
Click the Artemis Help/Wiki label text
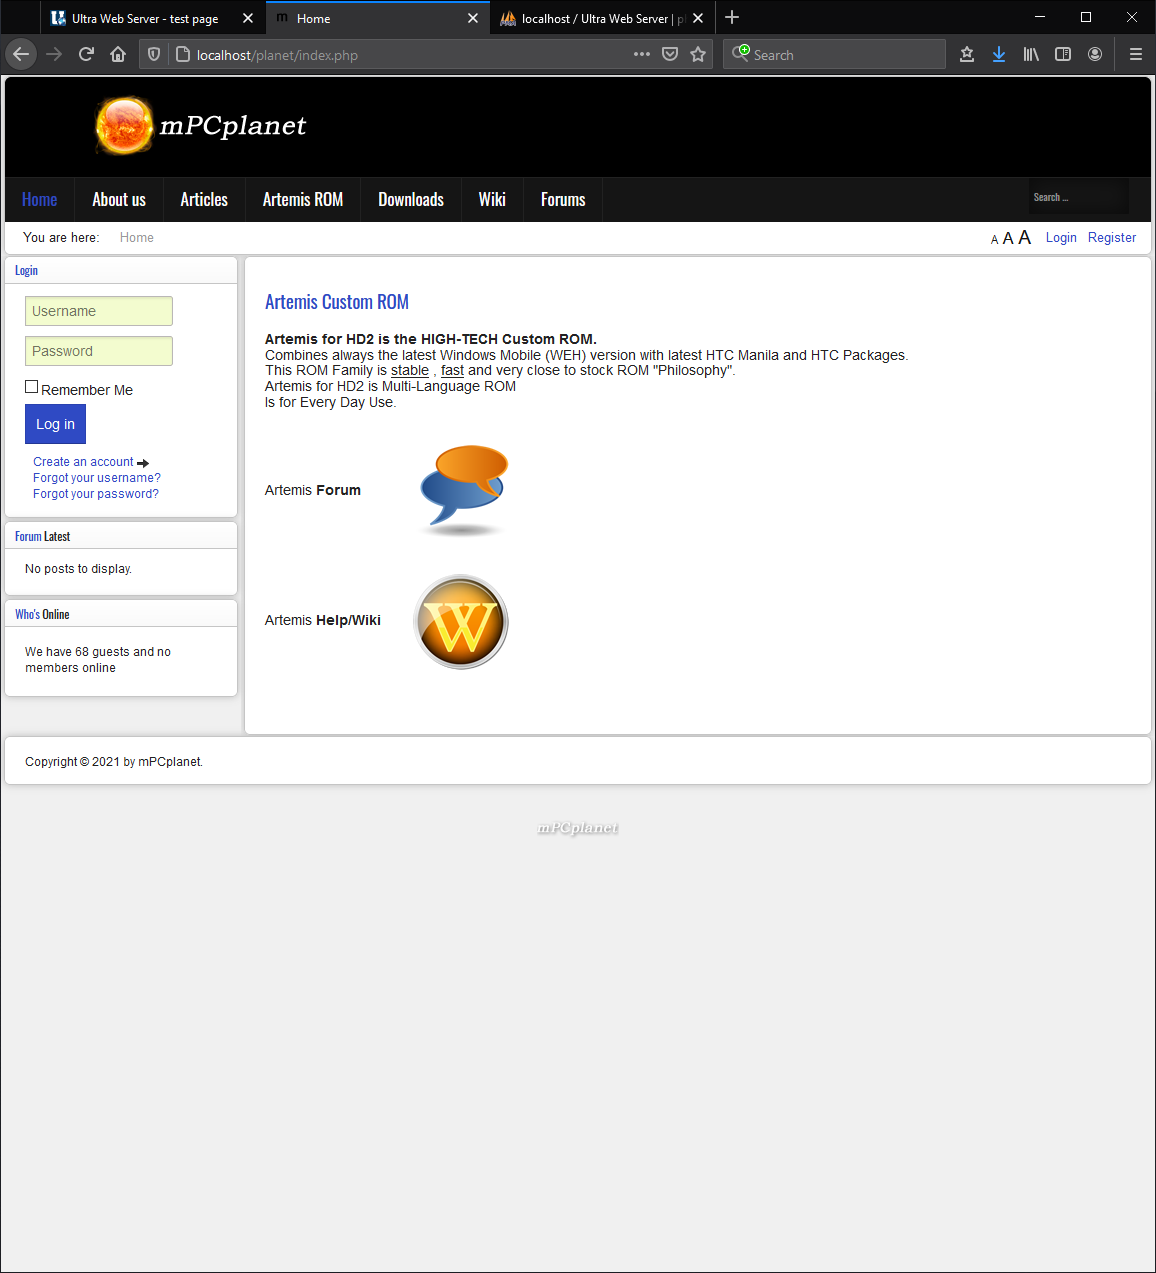(x=323, y=620)
